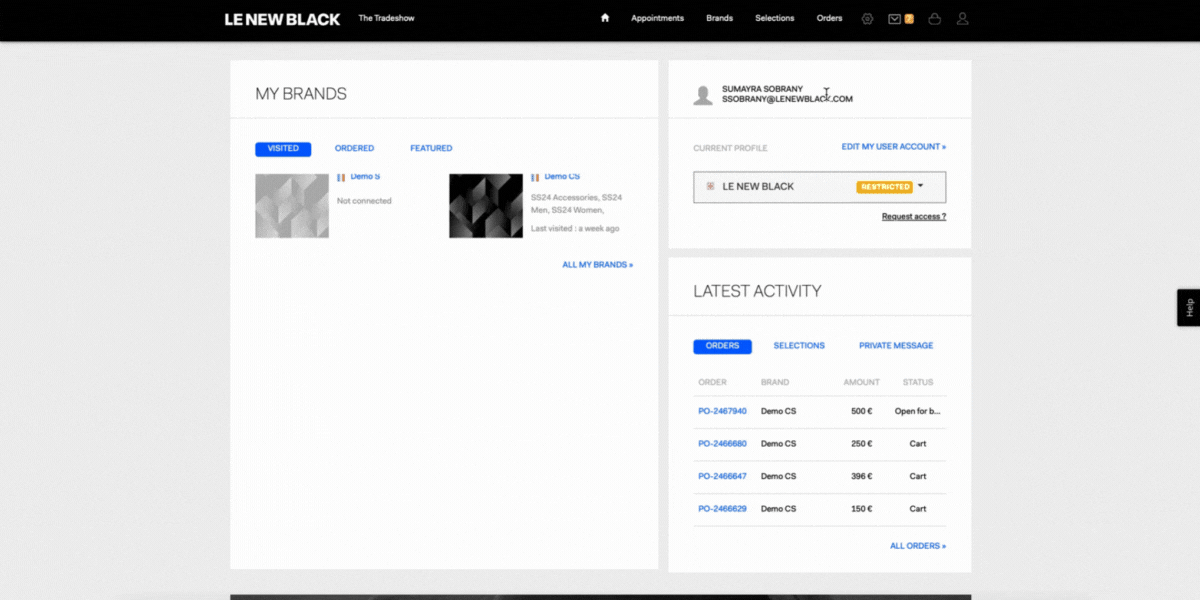
Task: Click the BRAND column header
Action: tap(775, 382)
